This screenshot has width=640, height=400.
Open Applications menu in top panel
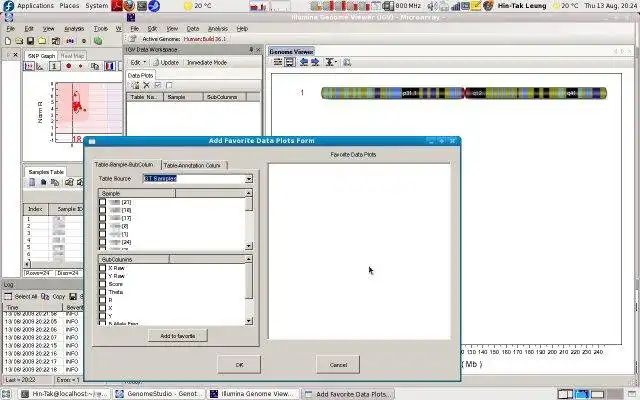[36, 6]
